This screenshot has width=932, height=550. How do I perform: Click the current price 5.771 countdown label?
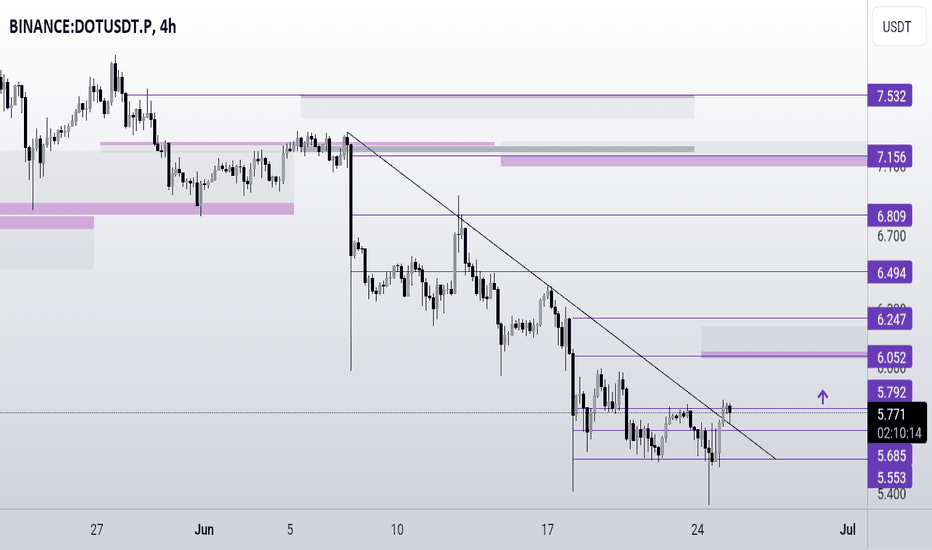(x=898, y=423)
